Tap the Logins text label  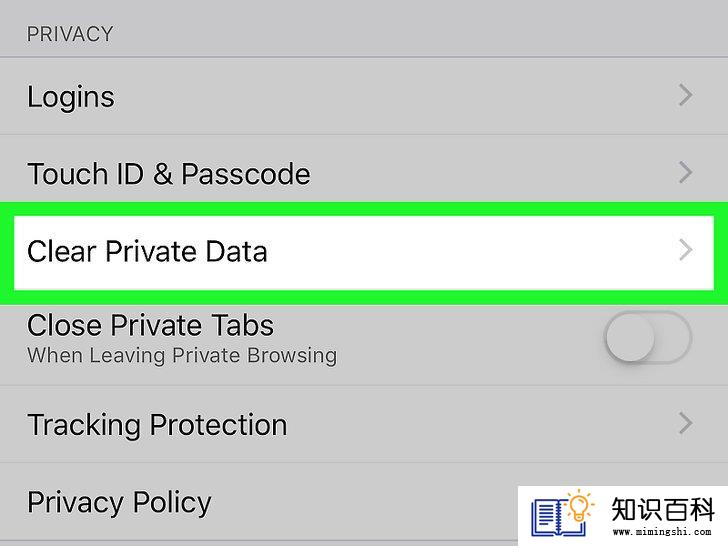71,97
